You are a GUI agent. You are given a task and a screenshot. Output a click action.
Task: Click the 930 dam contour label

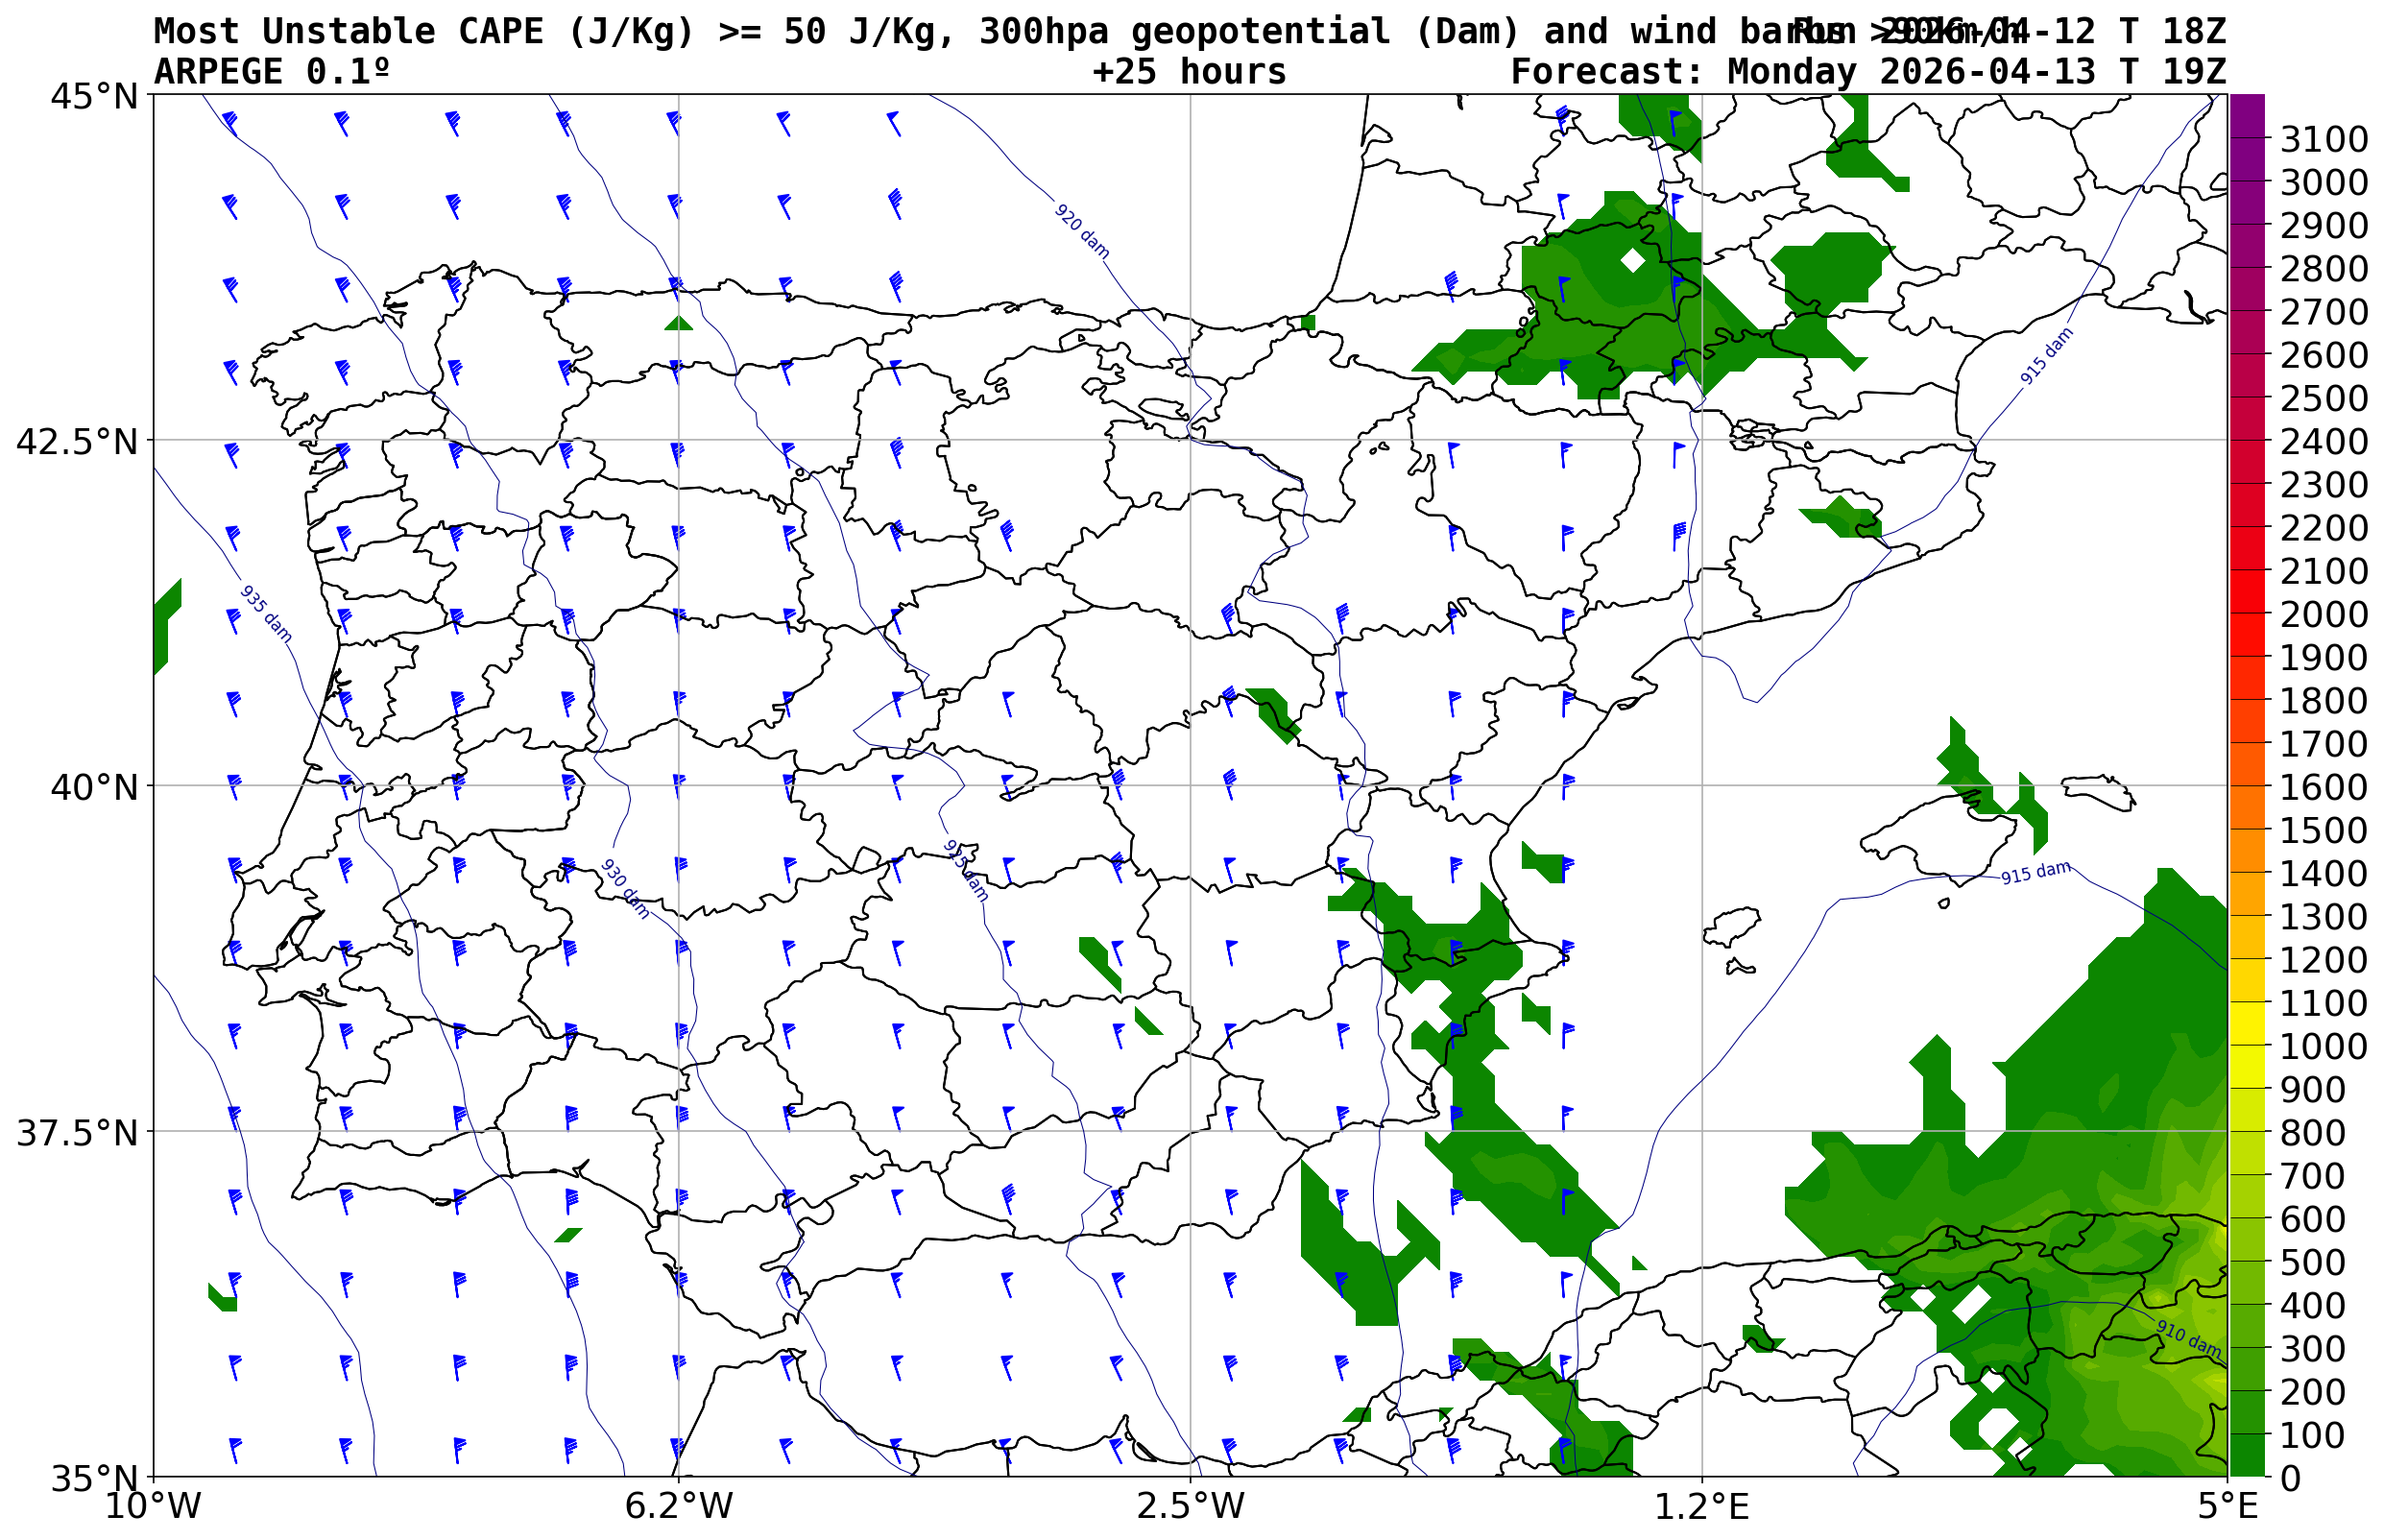625,888
